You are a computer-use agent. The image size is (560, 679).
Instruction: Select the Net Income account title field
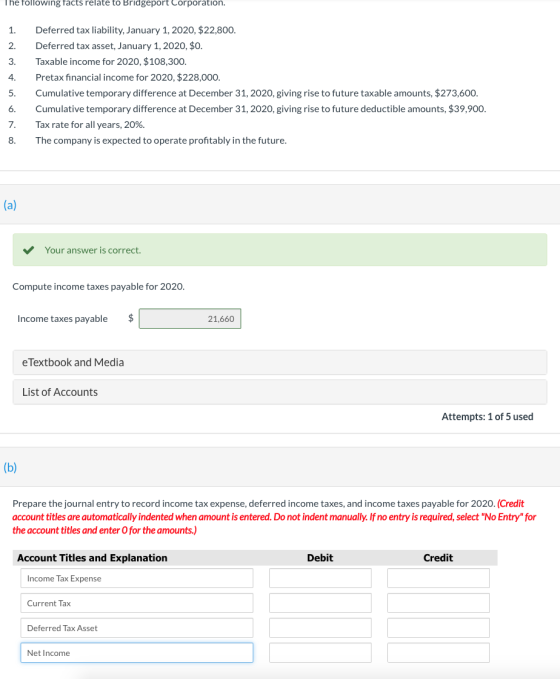[137, 653]
